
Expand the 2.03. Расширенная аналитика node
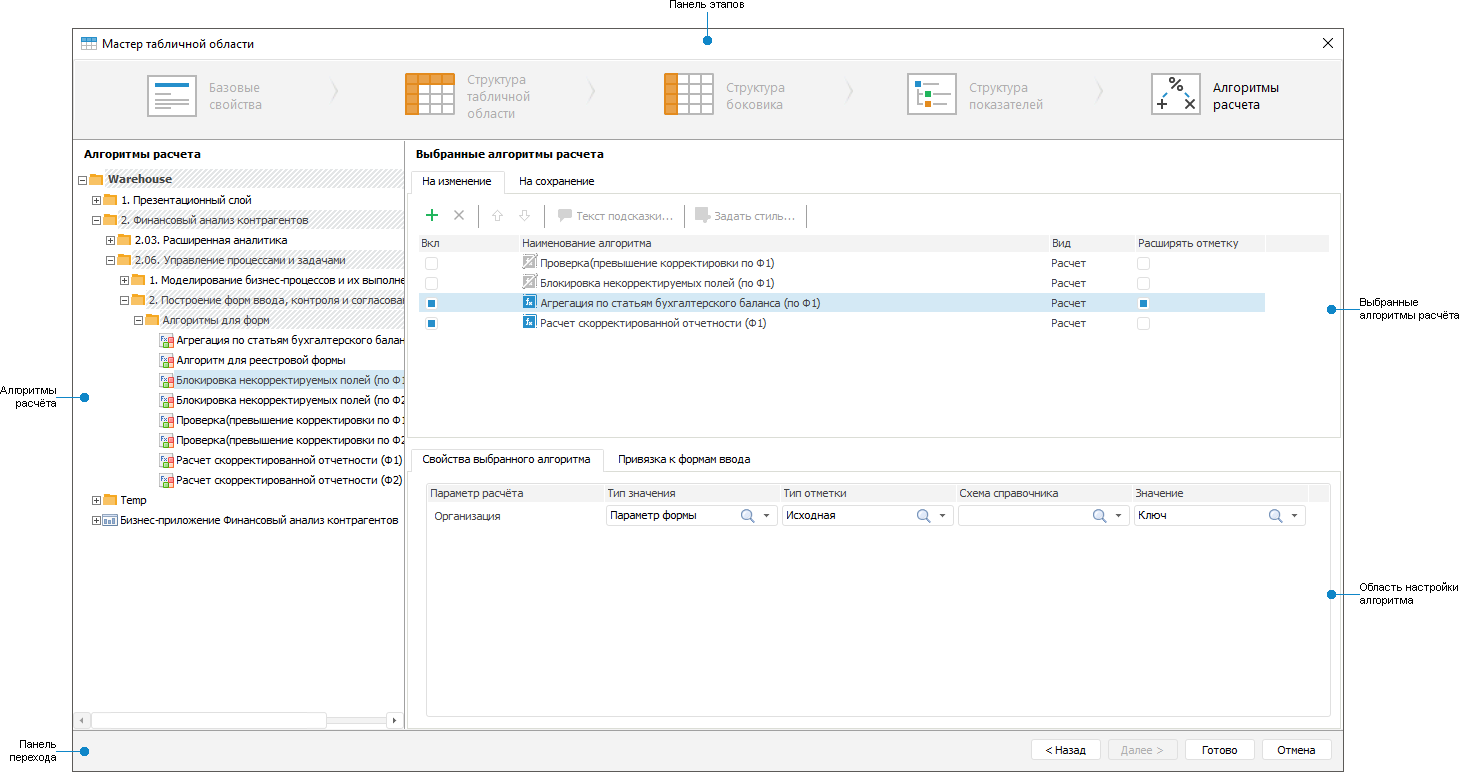pyautogui.click(x=110, y=240)
